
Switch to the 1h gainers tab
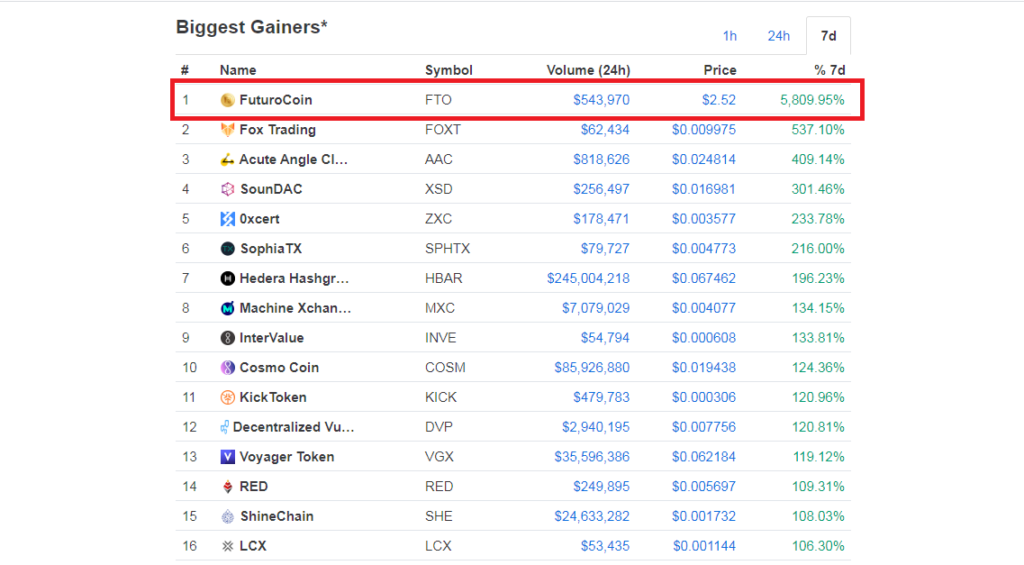(x=730, y=36)
